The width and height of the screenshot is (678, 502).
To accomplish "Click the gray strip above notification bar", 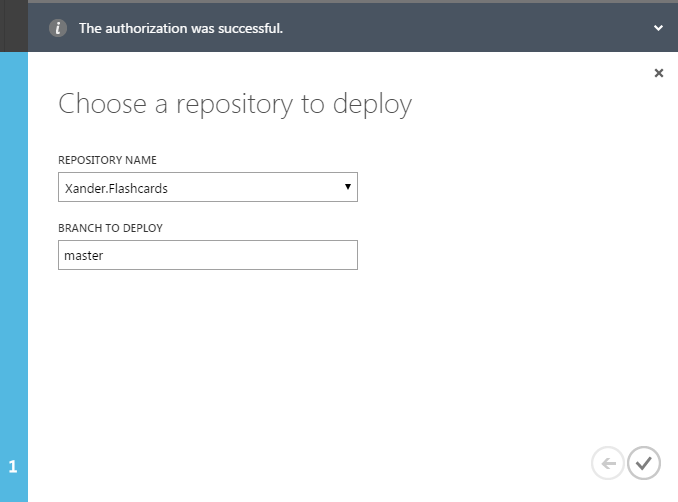I will 340,2.
